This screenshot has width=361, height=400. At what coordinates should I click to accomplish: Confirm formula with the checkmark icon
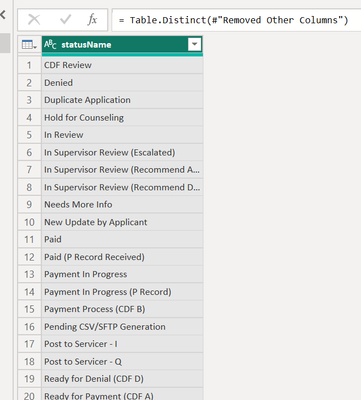pyautogui.click(x=65, y=20)
